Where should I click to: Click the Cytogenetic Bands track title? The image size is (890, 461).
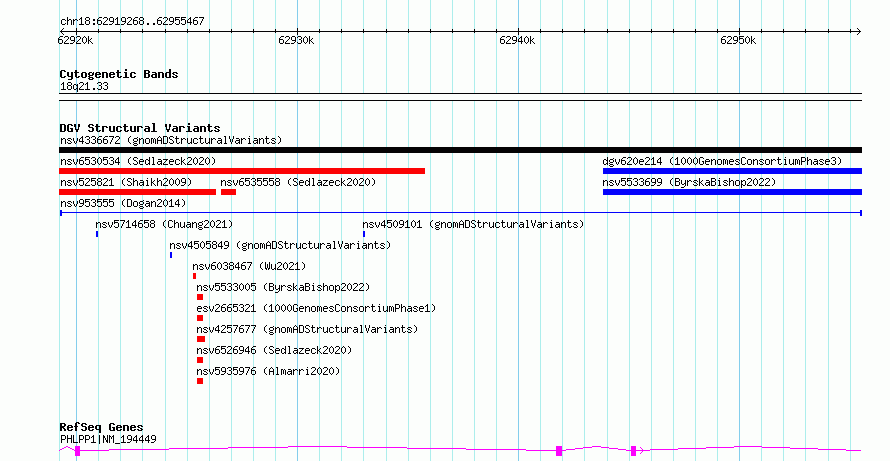(119, 74)
